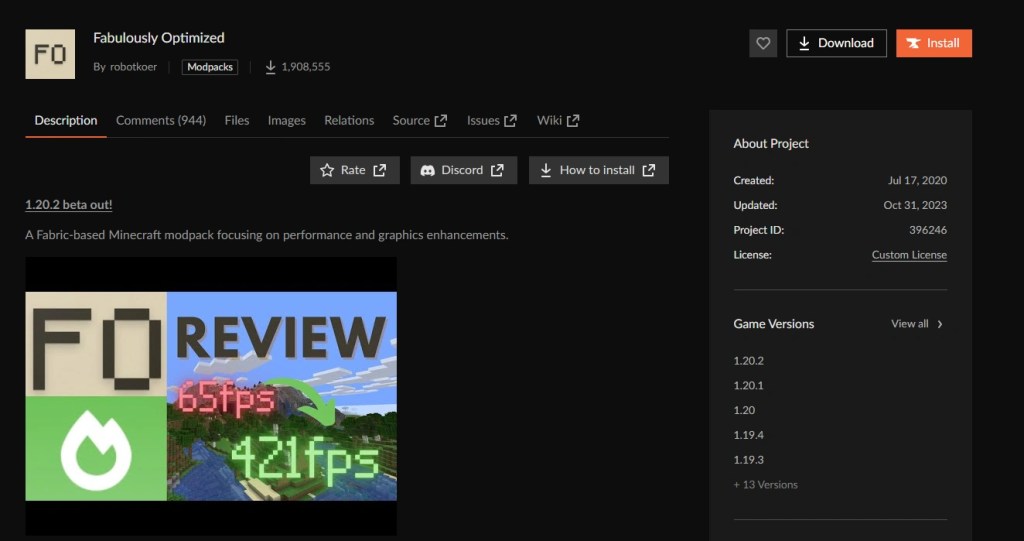1024x541 pixels.
Task: Select game version 1.20 entry
Action: click(x=744, y=410)
